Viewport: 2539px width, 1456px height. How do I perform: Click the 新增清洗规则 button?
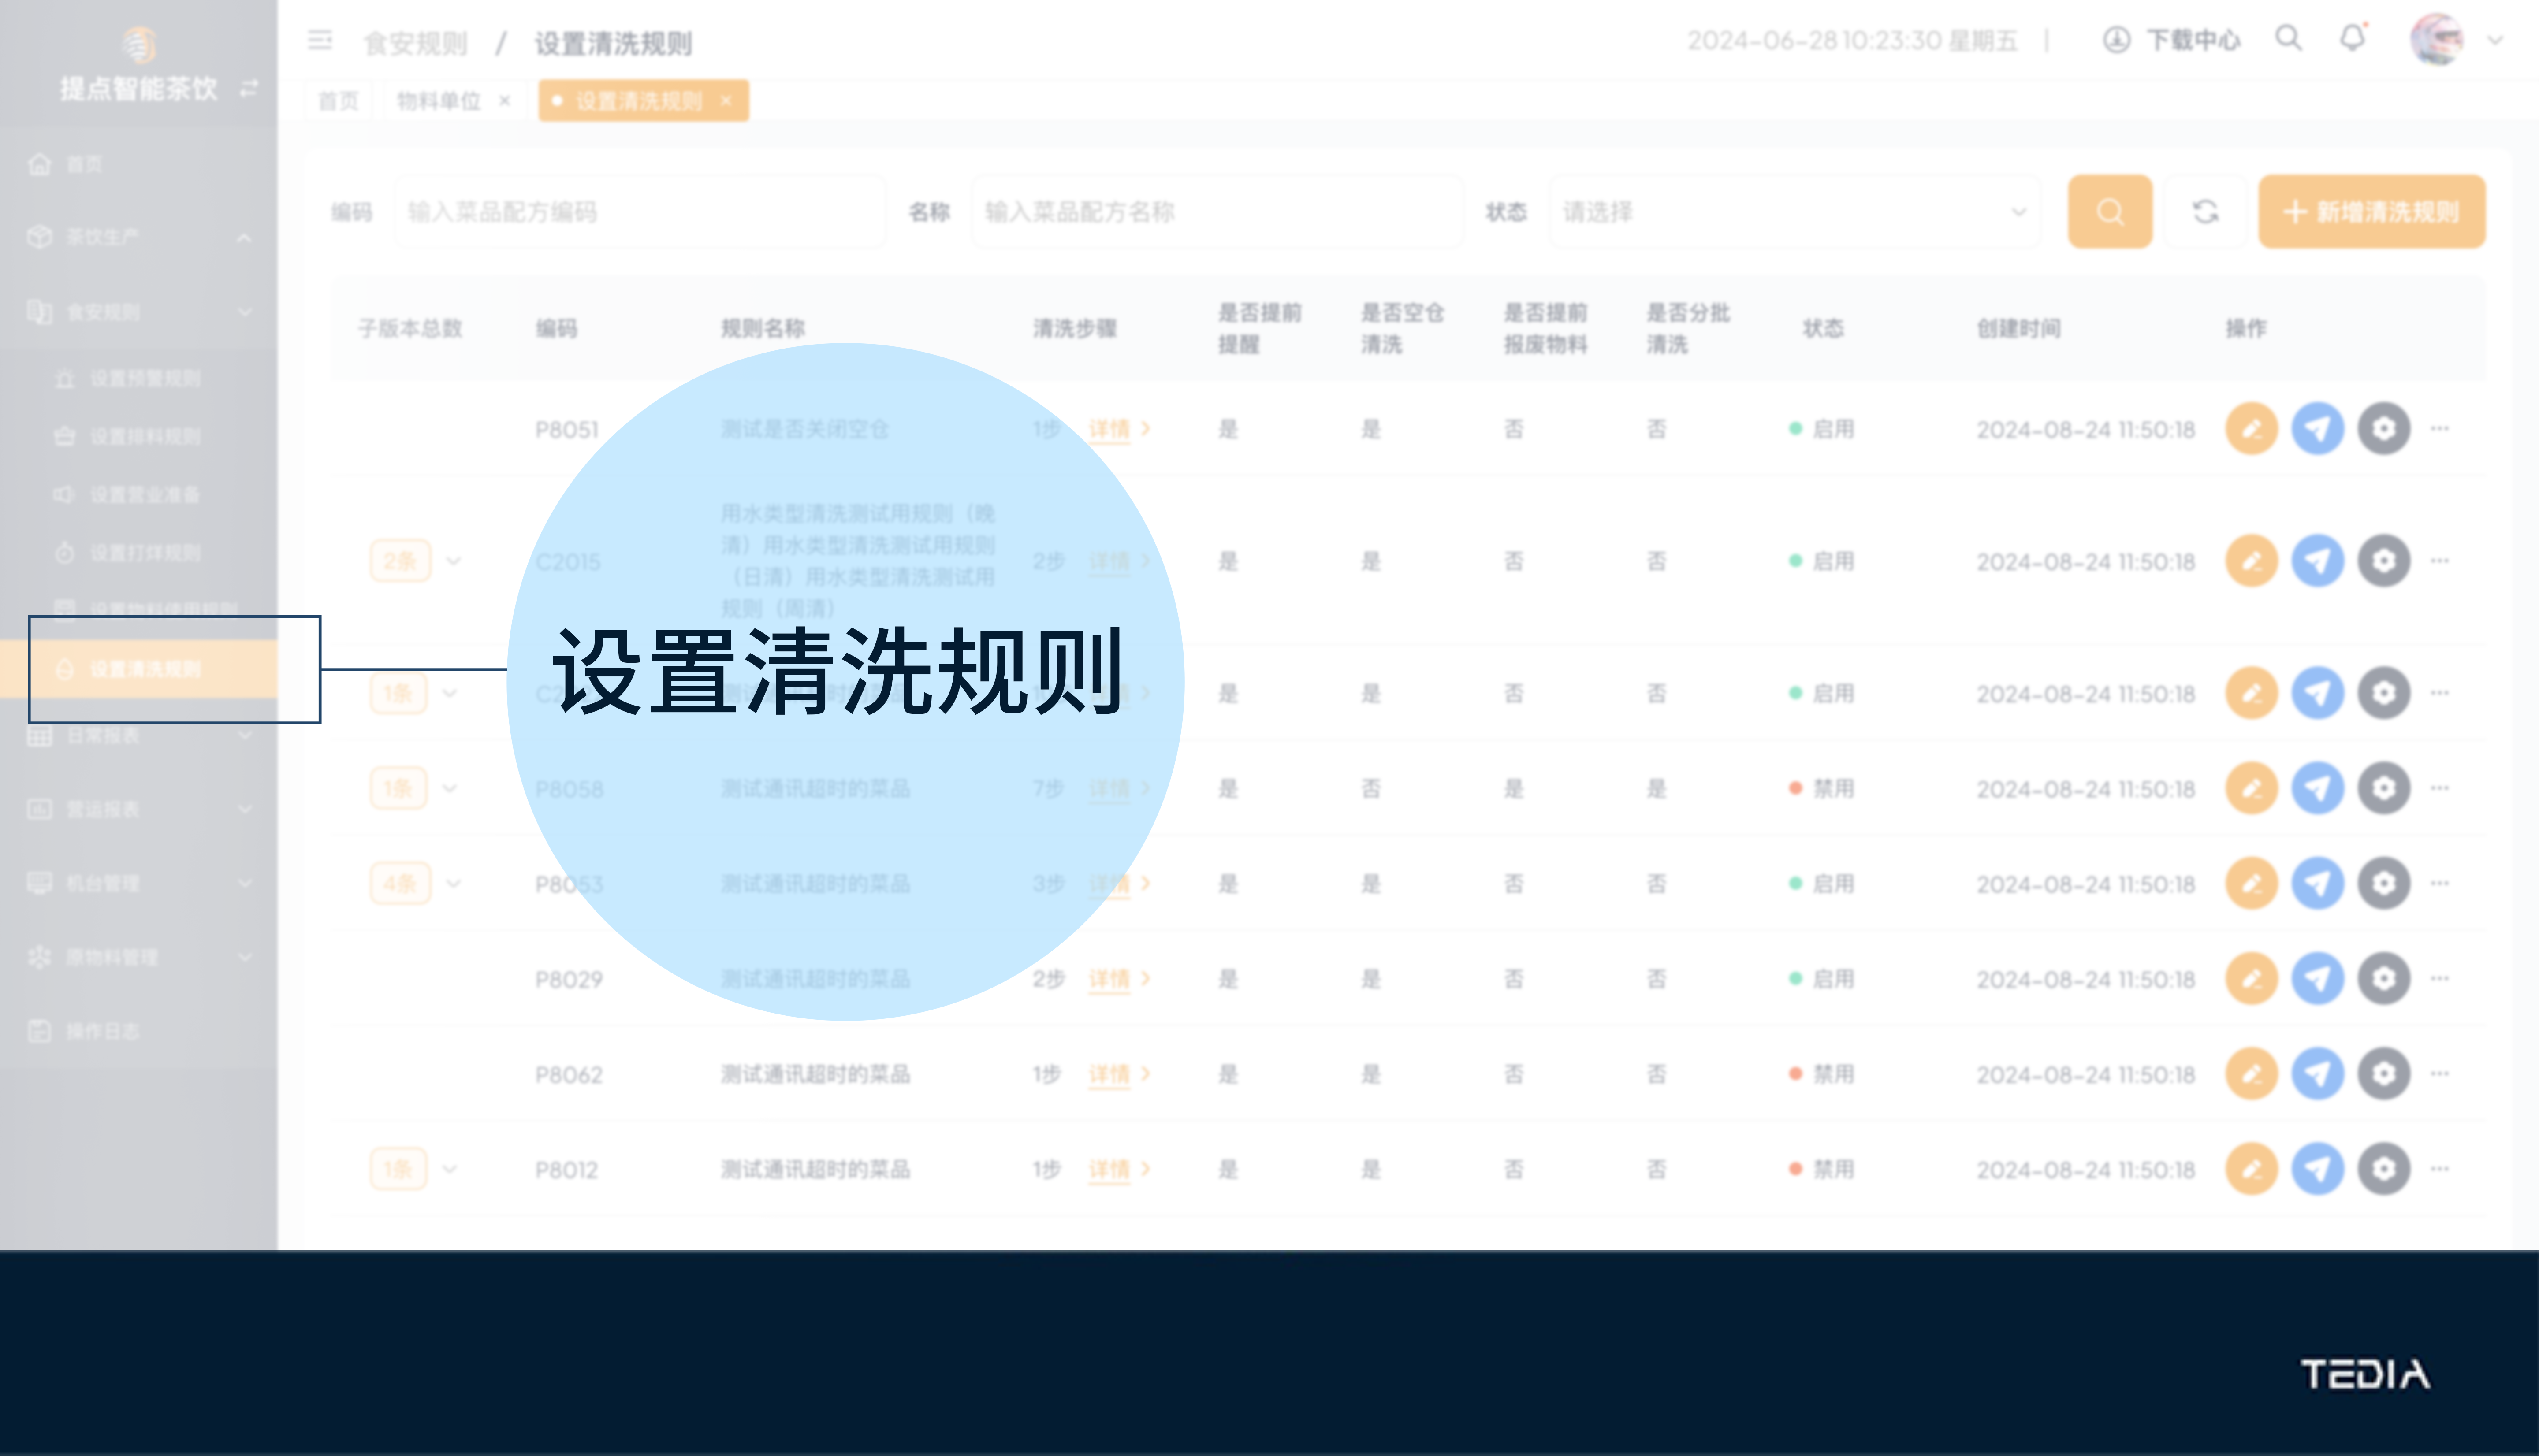[x=2370, y=211]
